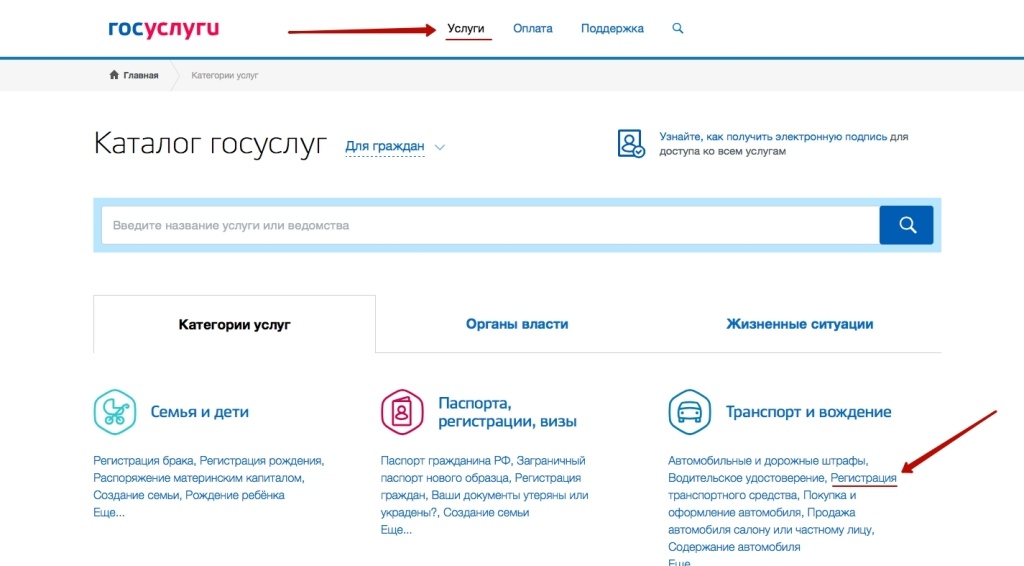Expand the Для граждан dropdown
The height and width of the screenshot is (566, 1024).
385,146
